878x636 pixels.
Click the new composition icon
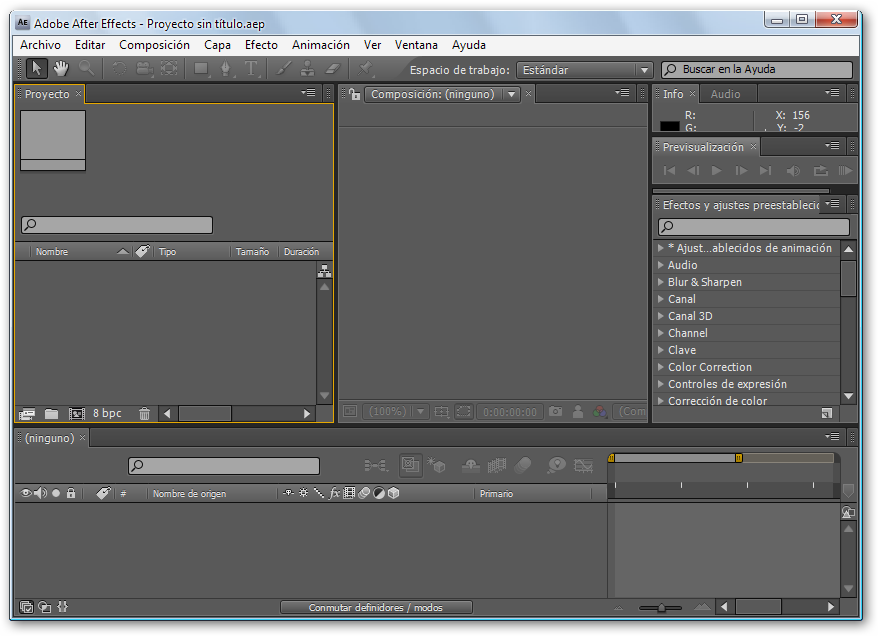coord(76,413)
